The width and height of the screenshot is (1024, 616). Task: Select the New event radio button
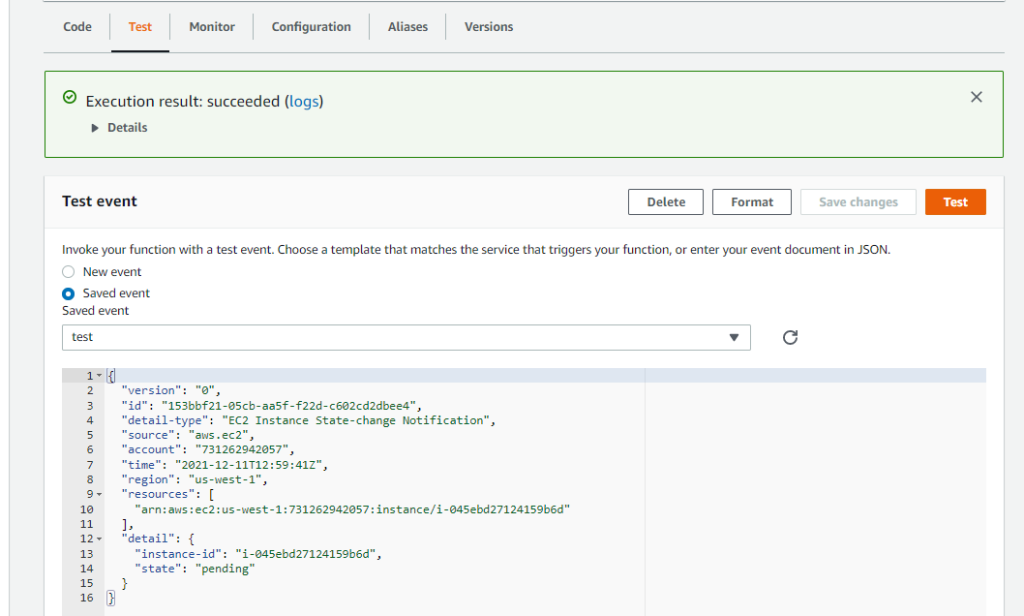point(68,272)
